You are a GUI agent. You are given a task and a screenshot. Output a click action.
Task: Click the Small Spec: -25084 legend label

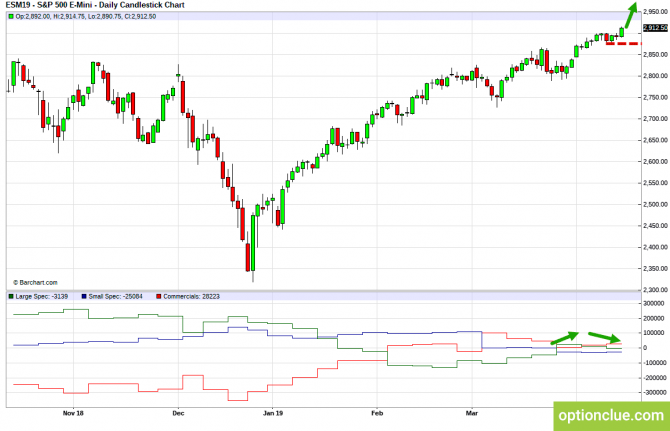click(115, 296)
